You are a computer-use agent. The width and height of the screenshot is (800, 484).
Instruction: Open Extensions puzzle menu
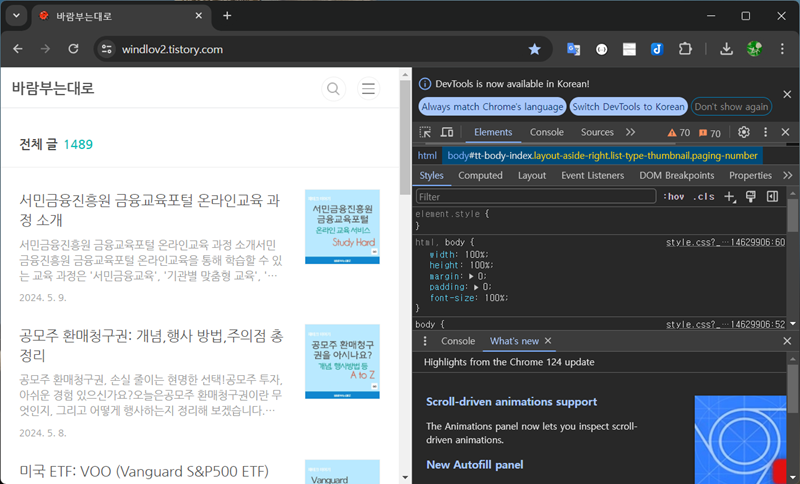[x=685, y=49]
